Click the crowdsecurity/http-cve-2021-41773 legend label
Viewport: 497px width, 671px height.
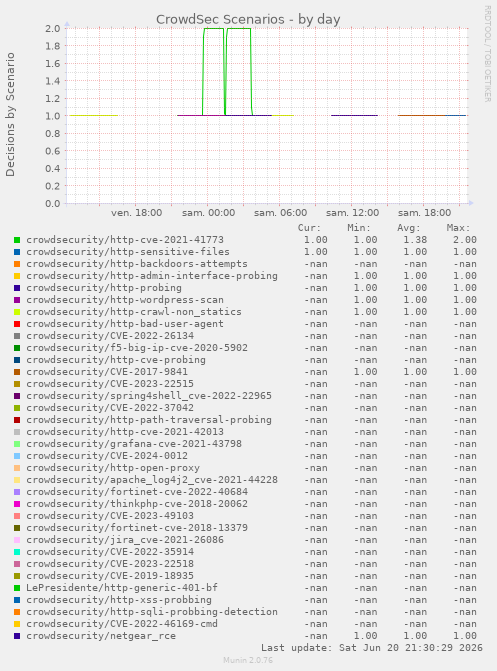pyautogui.click(x=125, y=240)
